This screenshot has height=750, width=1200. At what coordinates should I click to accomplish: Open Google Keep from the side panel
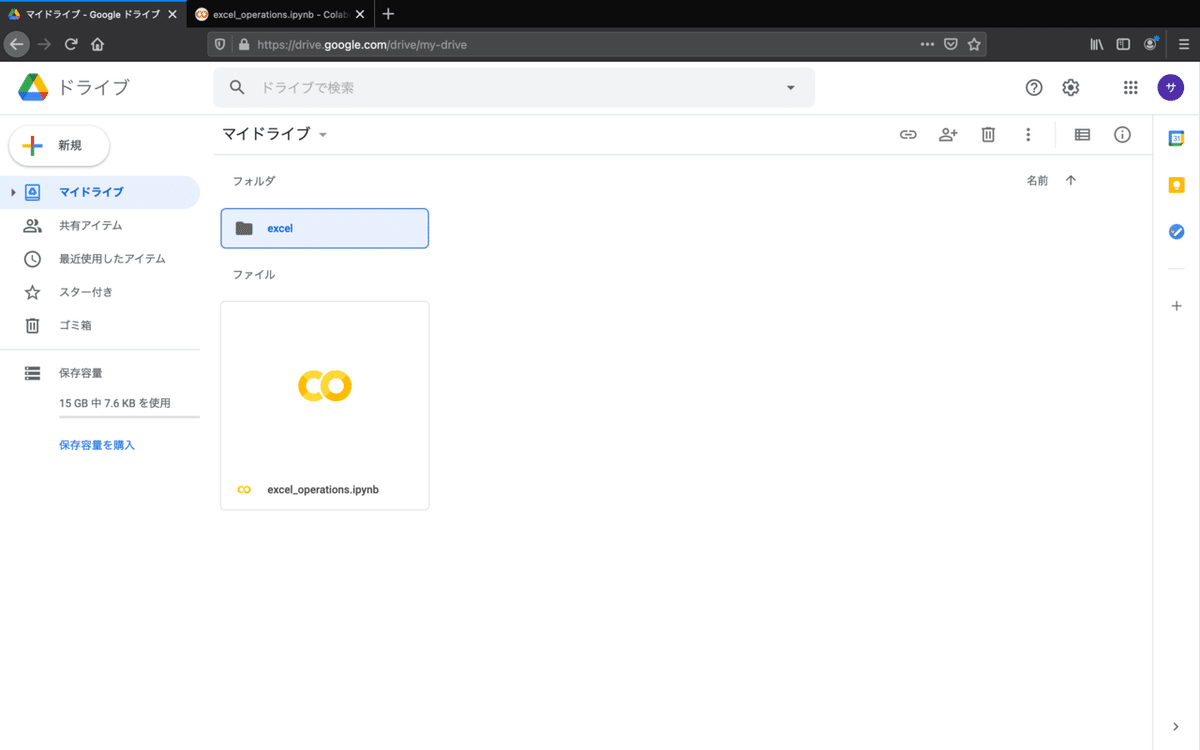(1176, 184)
